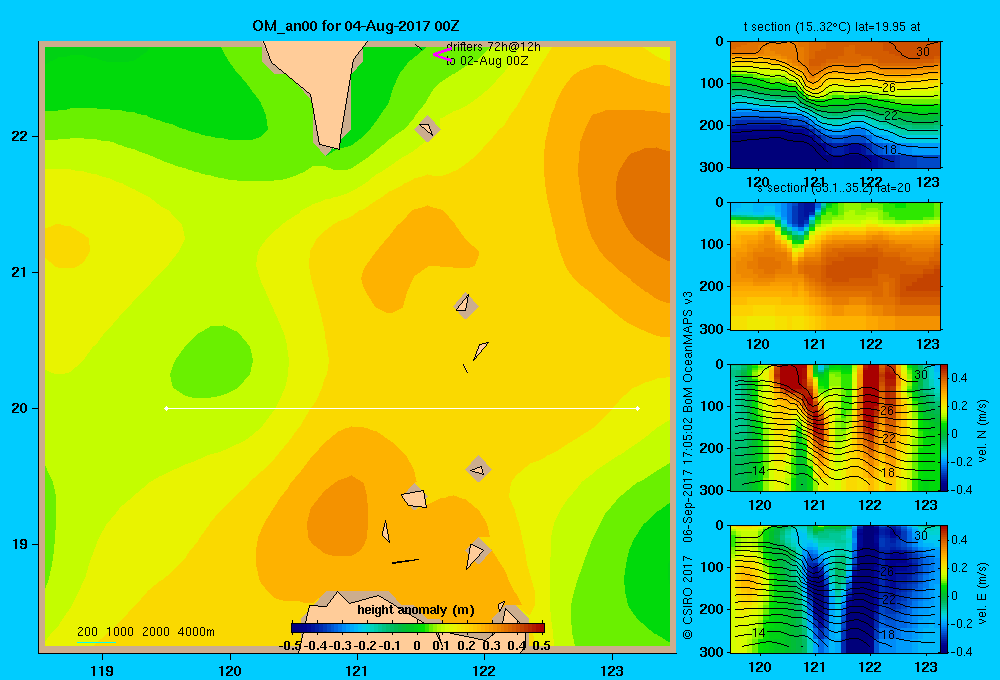Viewport: 1000px width, 680px height.
Task: Click the "vel. E (m/s)" axis label
Action: click(983, 593)
